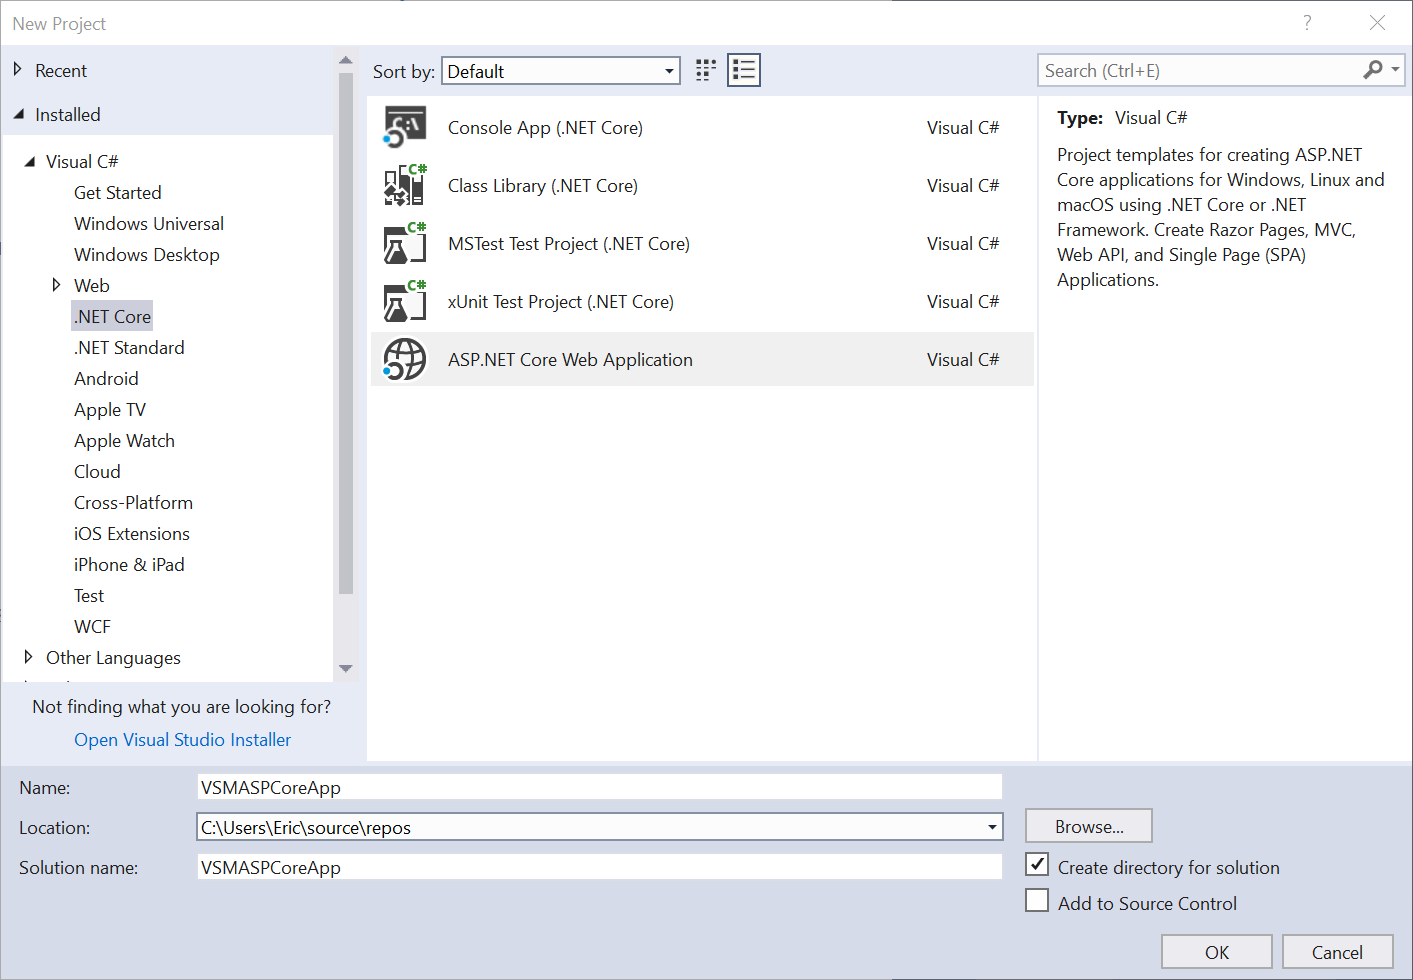Expand the Web tree node
Image resolution: width=1413 pixels, height=980 pixels.
[x=56, y=286]
